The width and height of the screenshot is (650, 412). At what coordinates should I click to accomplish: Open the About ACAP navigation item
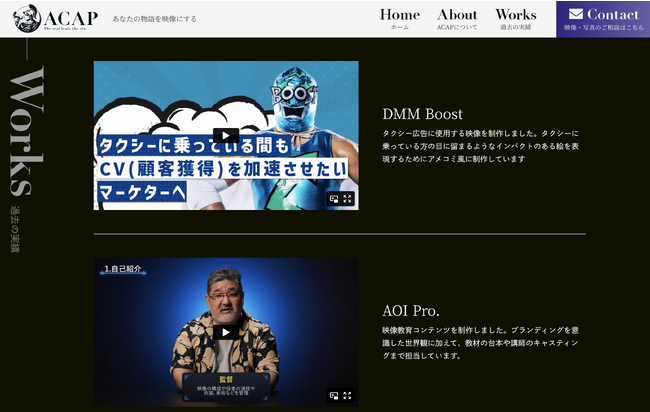tap(457, 19)
